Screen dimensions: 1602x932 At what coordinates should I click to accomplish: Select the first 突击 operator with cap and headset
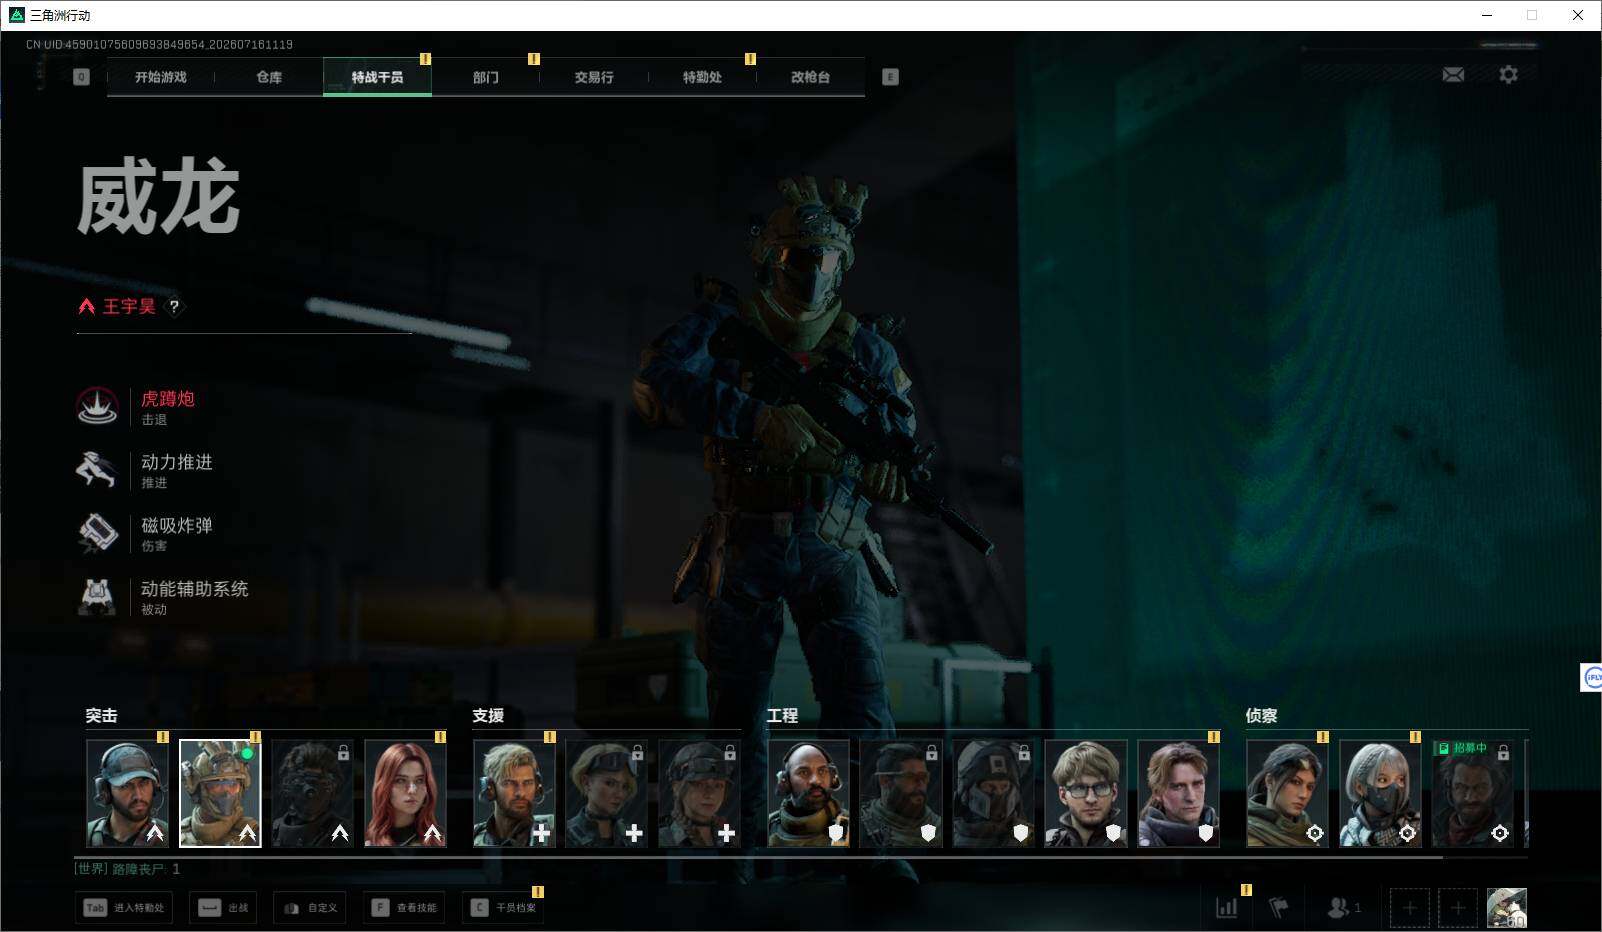pyautogui.click(x=127, y=794)
